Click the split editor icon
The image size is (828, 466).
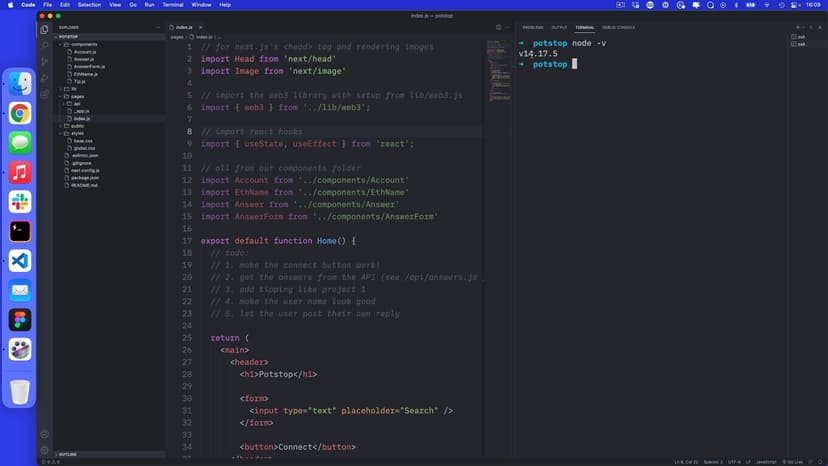click(x=499, y=27)
